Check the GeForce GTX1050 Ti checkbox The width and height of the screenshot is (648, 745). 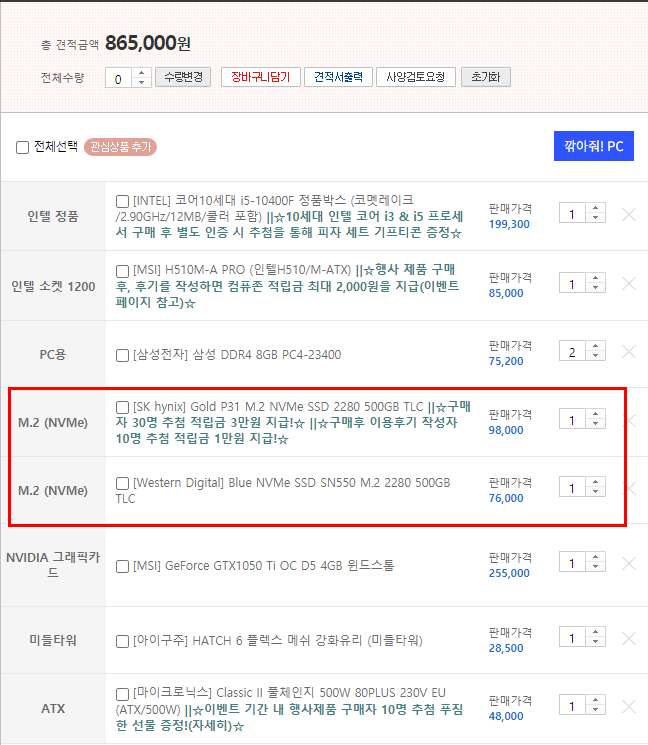click(x=122, y=566)
